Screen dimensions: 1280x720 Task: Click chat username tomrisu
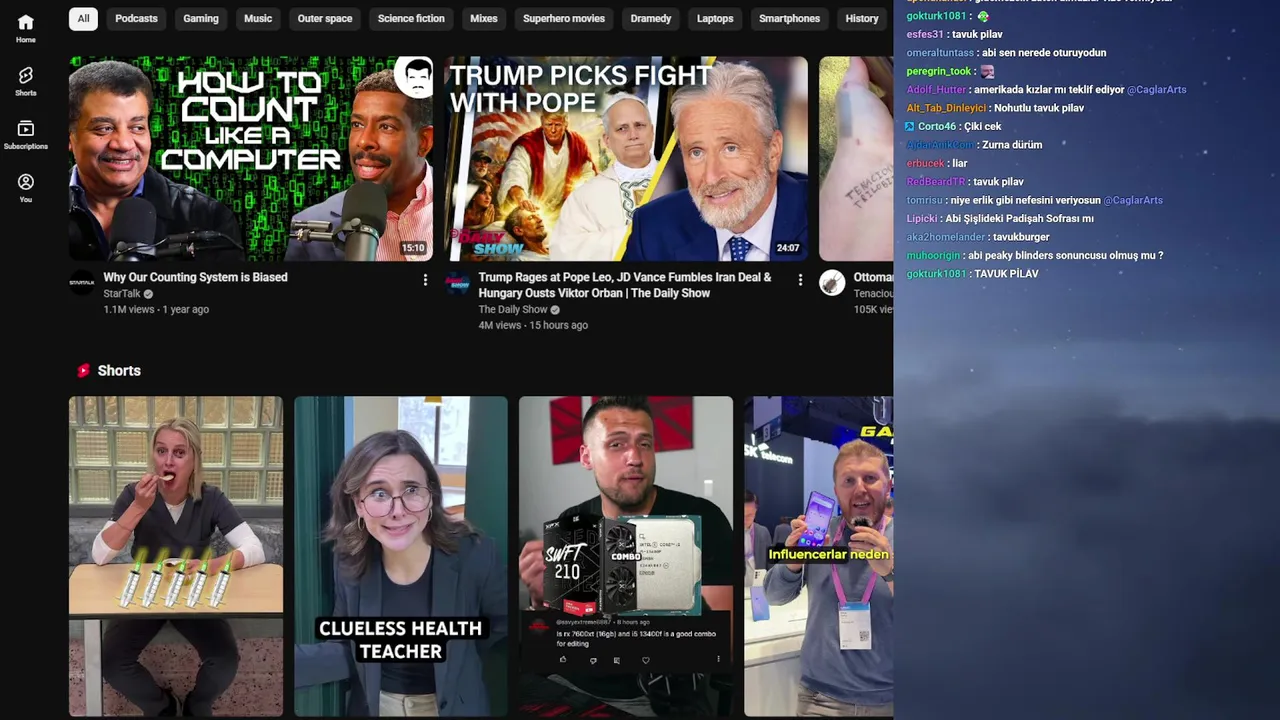click(924, 200)
